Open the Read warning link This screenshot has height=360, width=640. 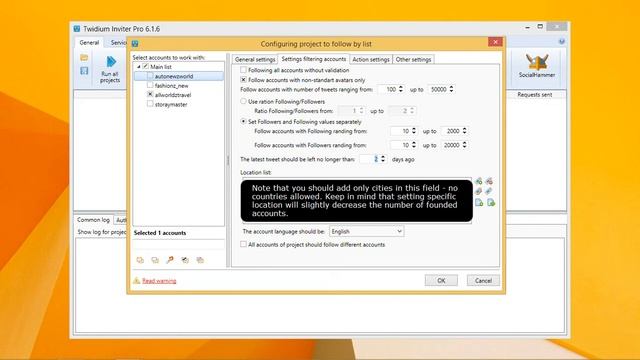tap(159, 281)
